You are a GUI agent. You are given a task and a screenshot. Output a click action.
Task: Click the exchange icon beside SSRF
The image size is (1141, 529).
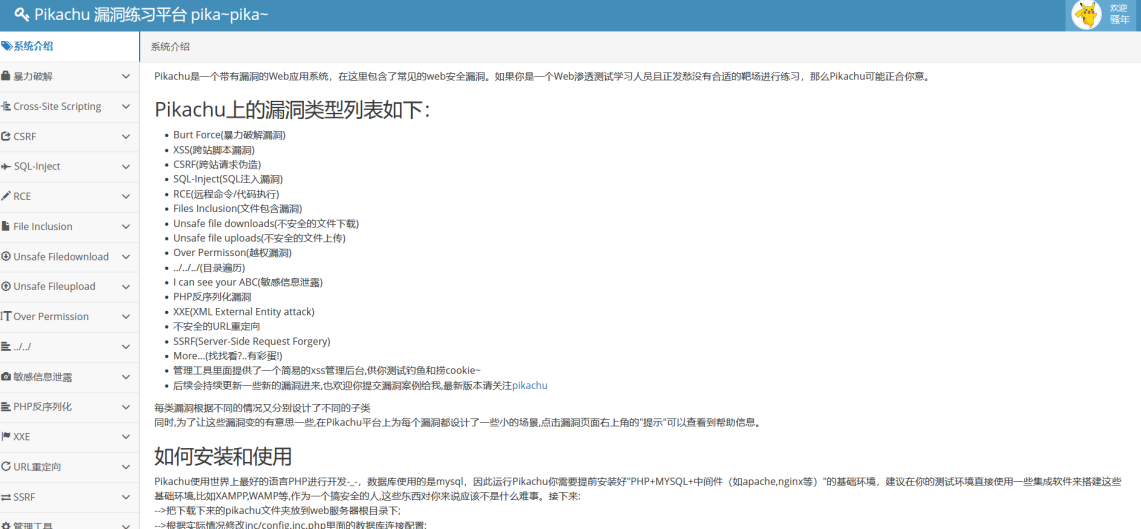pyautogui.click(x=6, y=497)
